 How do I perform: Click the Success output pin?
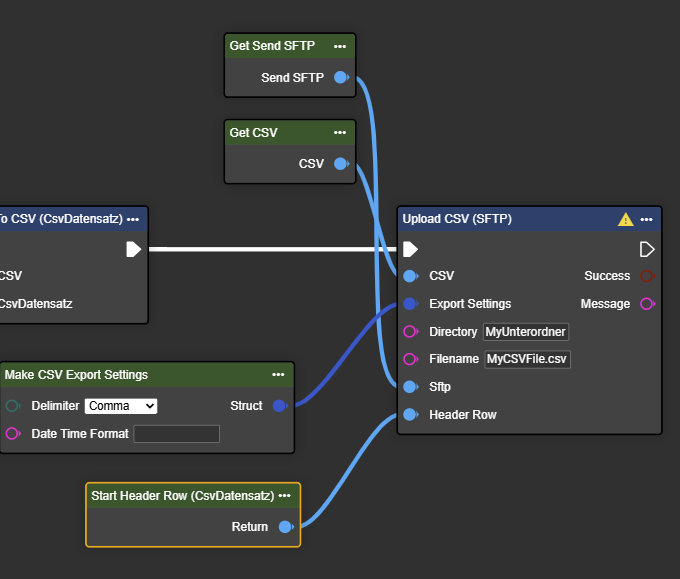pos(647,276)
